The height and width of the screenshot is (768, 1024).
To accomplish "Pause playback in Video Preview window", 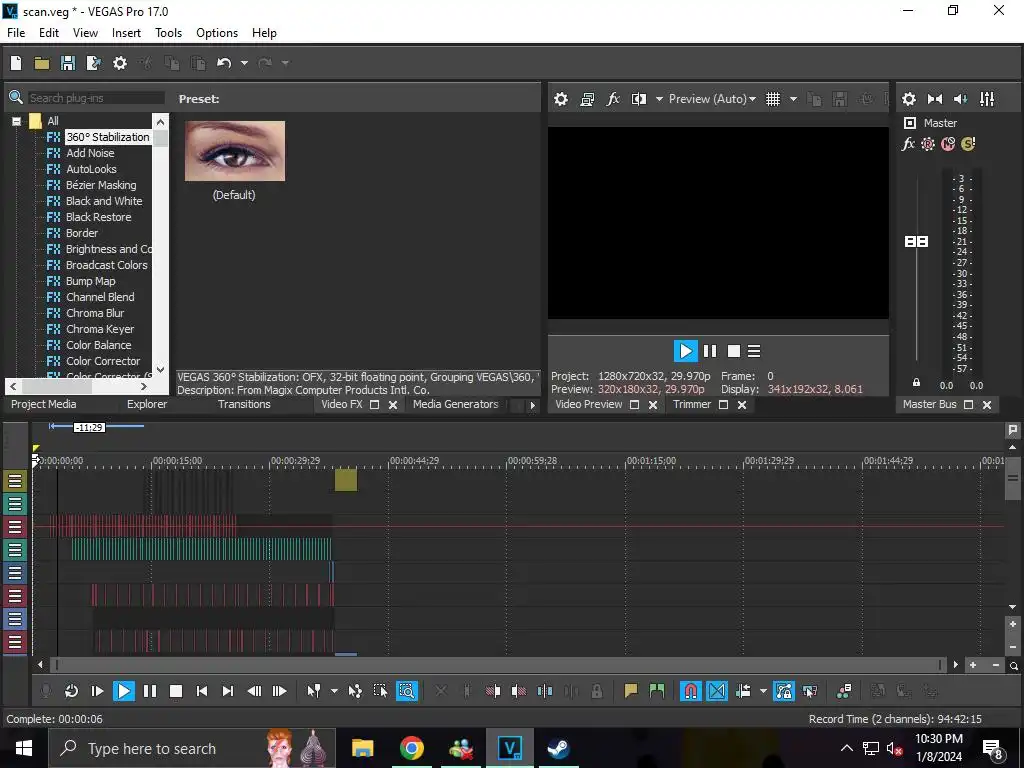I will point(710,351).
